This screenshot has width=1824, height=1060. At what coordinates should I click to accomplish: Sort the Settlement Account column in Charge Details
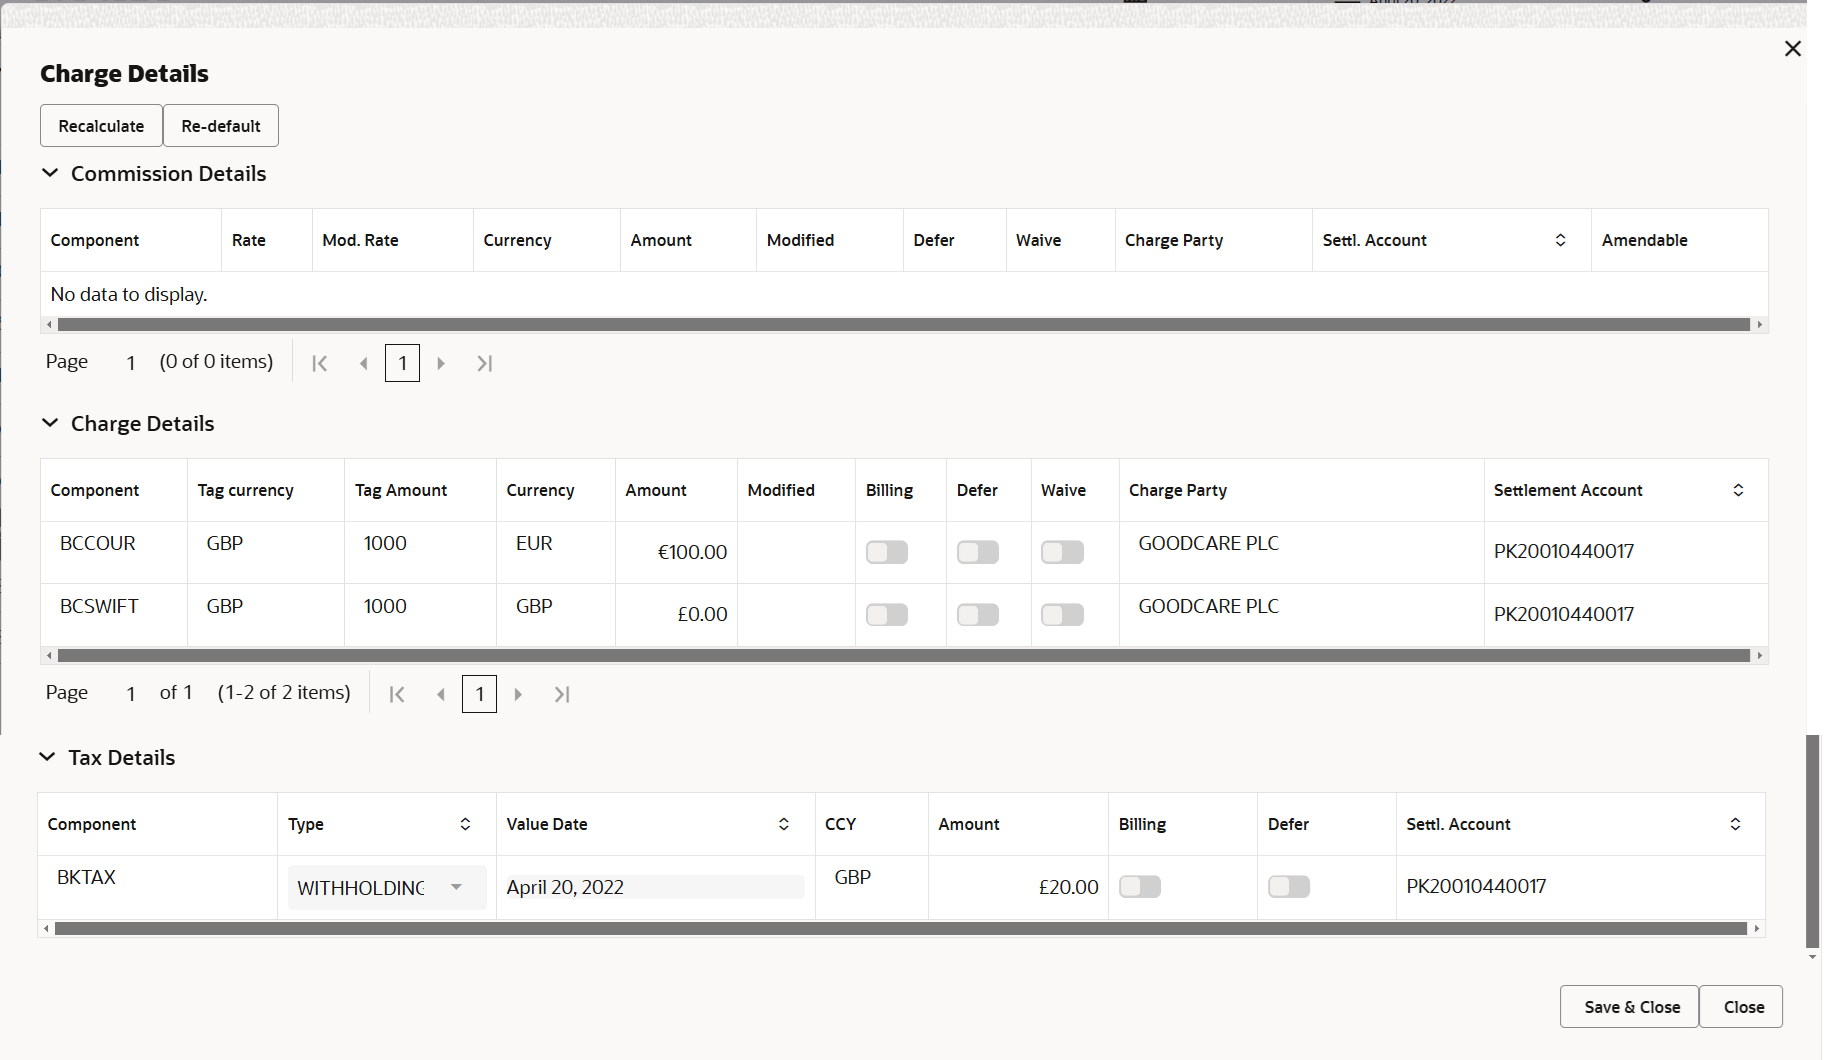click(1738, 490)
